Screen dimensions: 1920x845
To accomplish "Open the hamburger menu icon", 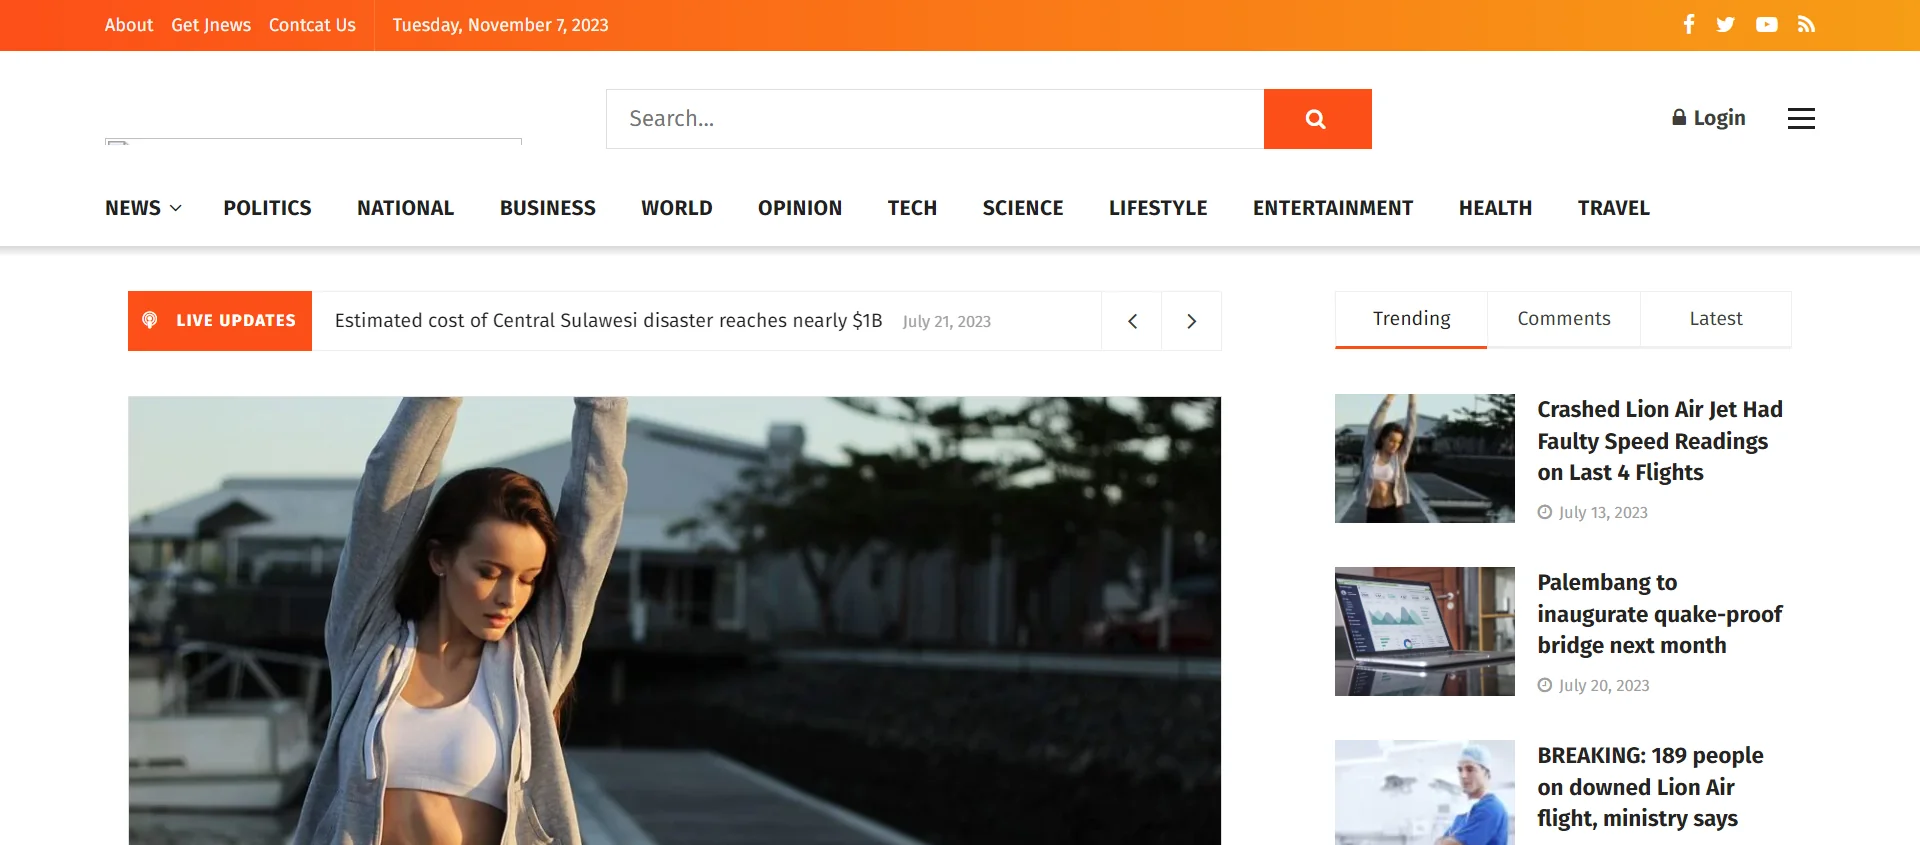I will point(1801,118).
